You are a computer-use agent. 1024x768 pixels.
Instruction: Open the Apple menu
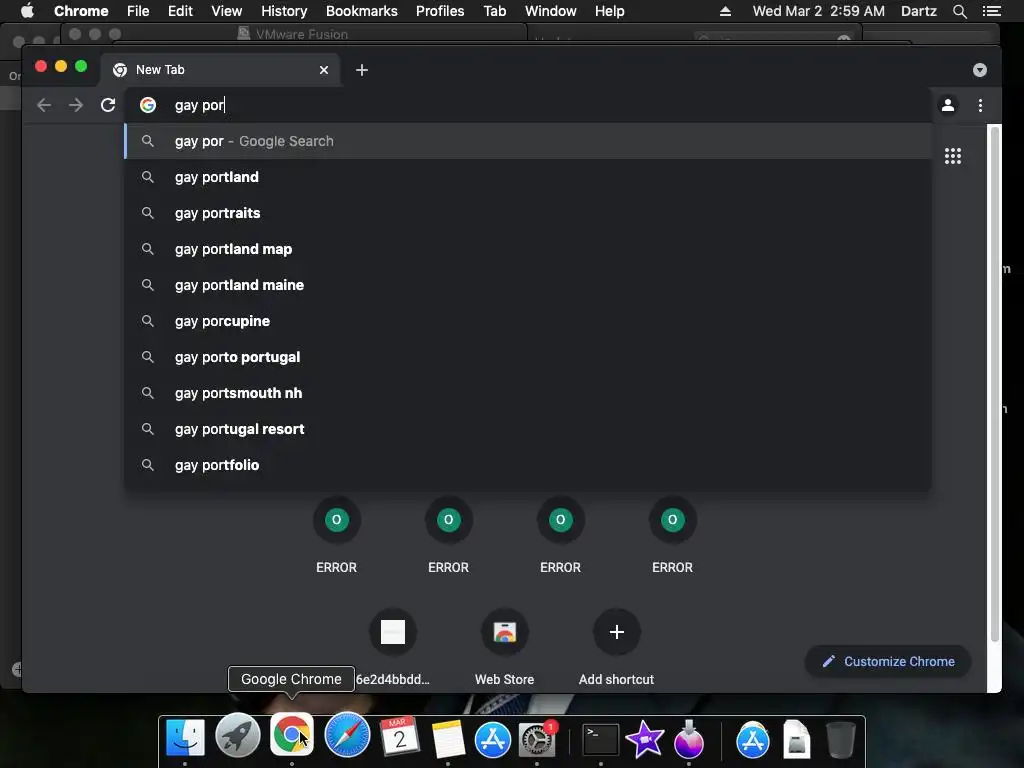(x=27, y=11)
